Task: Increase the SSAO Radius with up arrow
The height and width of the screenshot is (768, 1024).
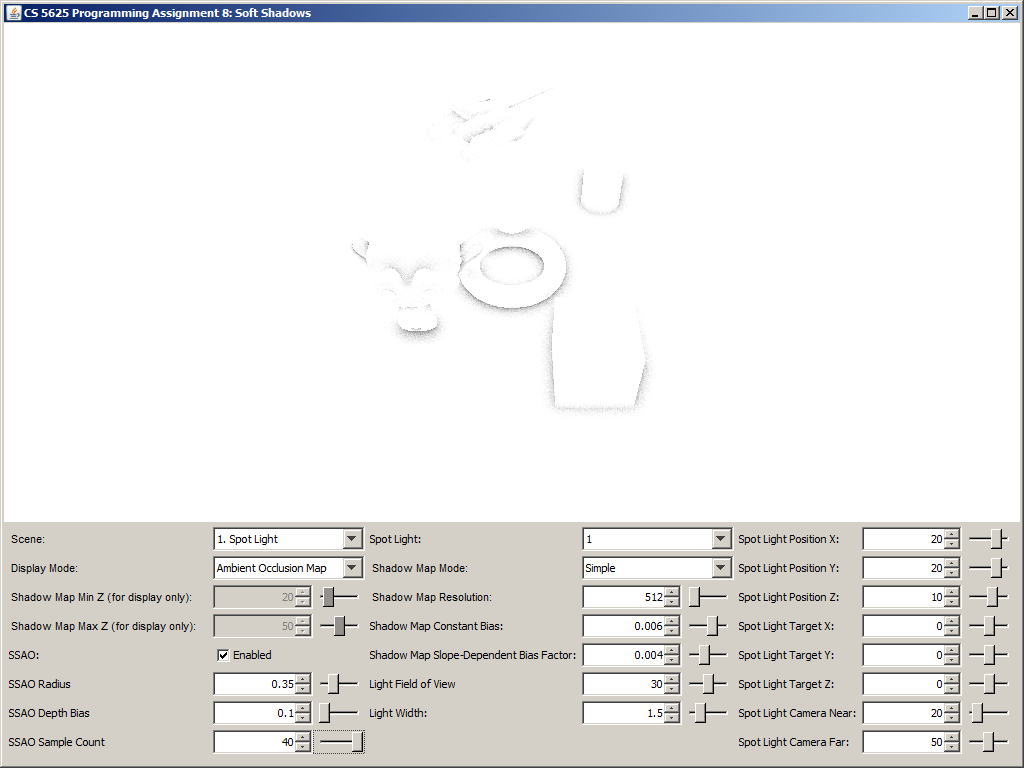Action: [x=303, y=680]
